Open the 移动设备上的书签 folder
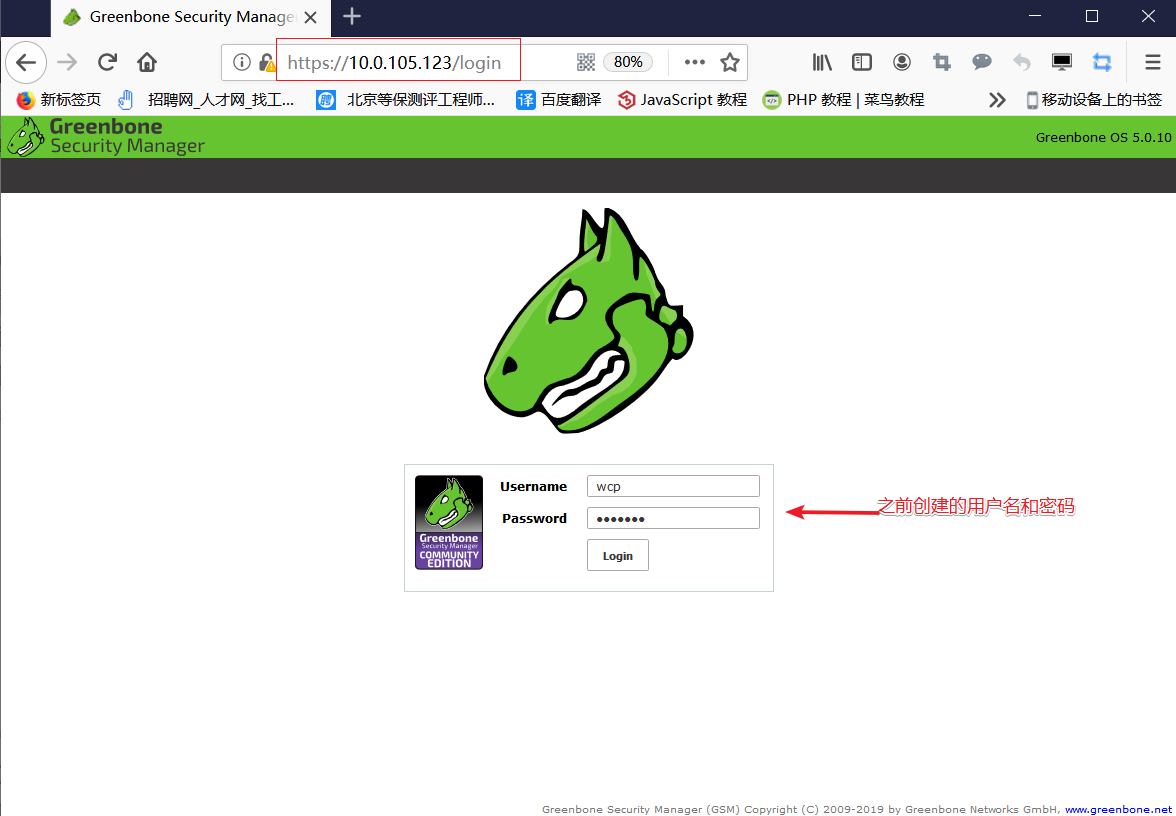This screenshot has height=816, width=1176. point(1094,100)
